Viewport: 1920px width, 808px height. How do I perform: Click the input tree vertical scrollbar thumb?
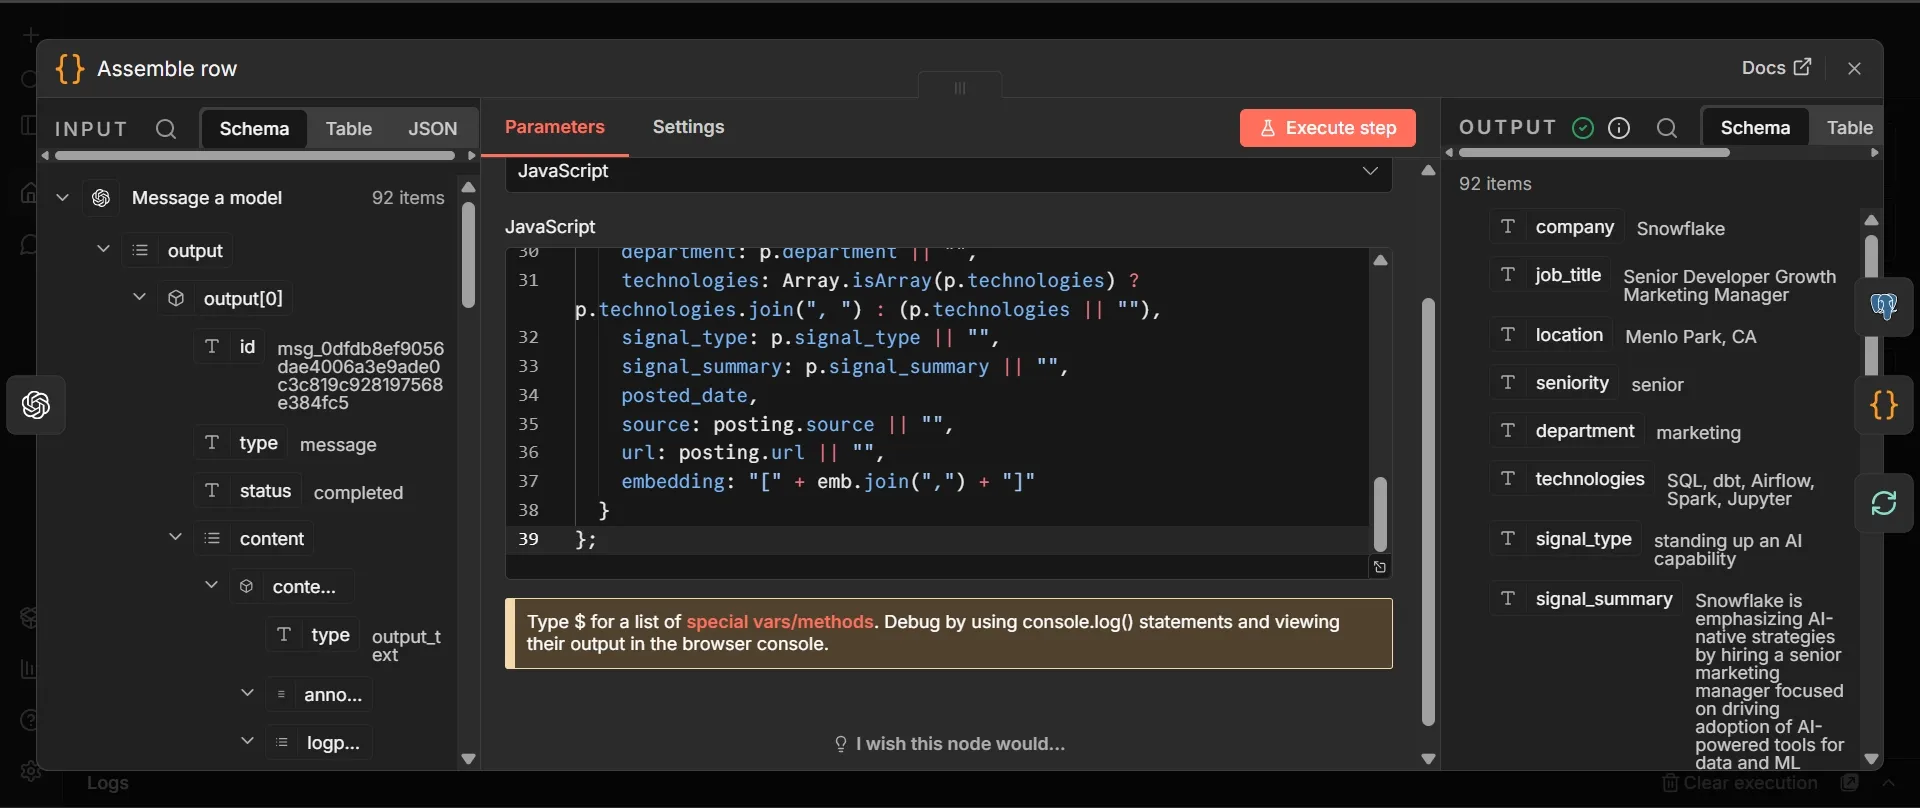pyautogui.click(x=468, y=255)
